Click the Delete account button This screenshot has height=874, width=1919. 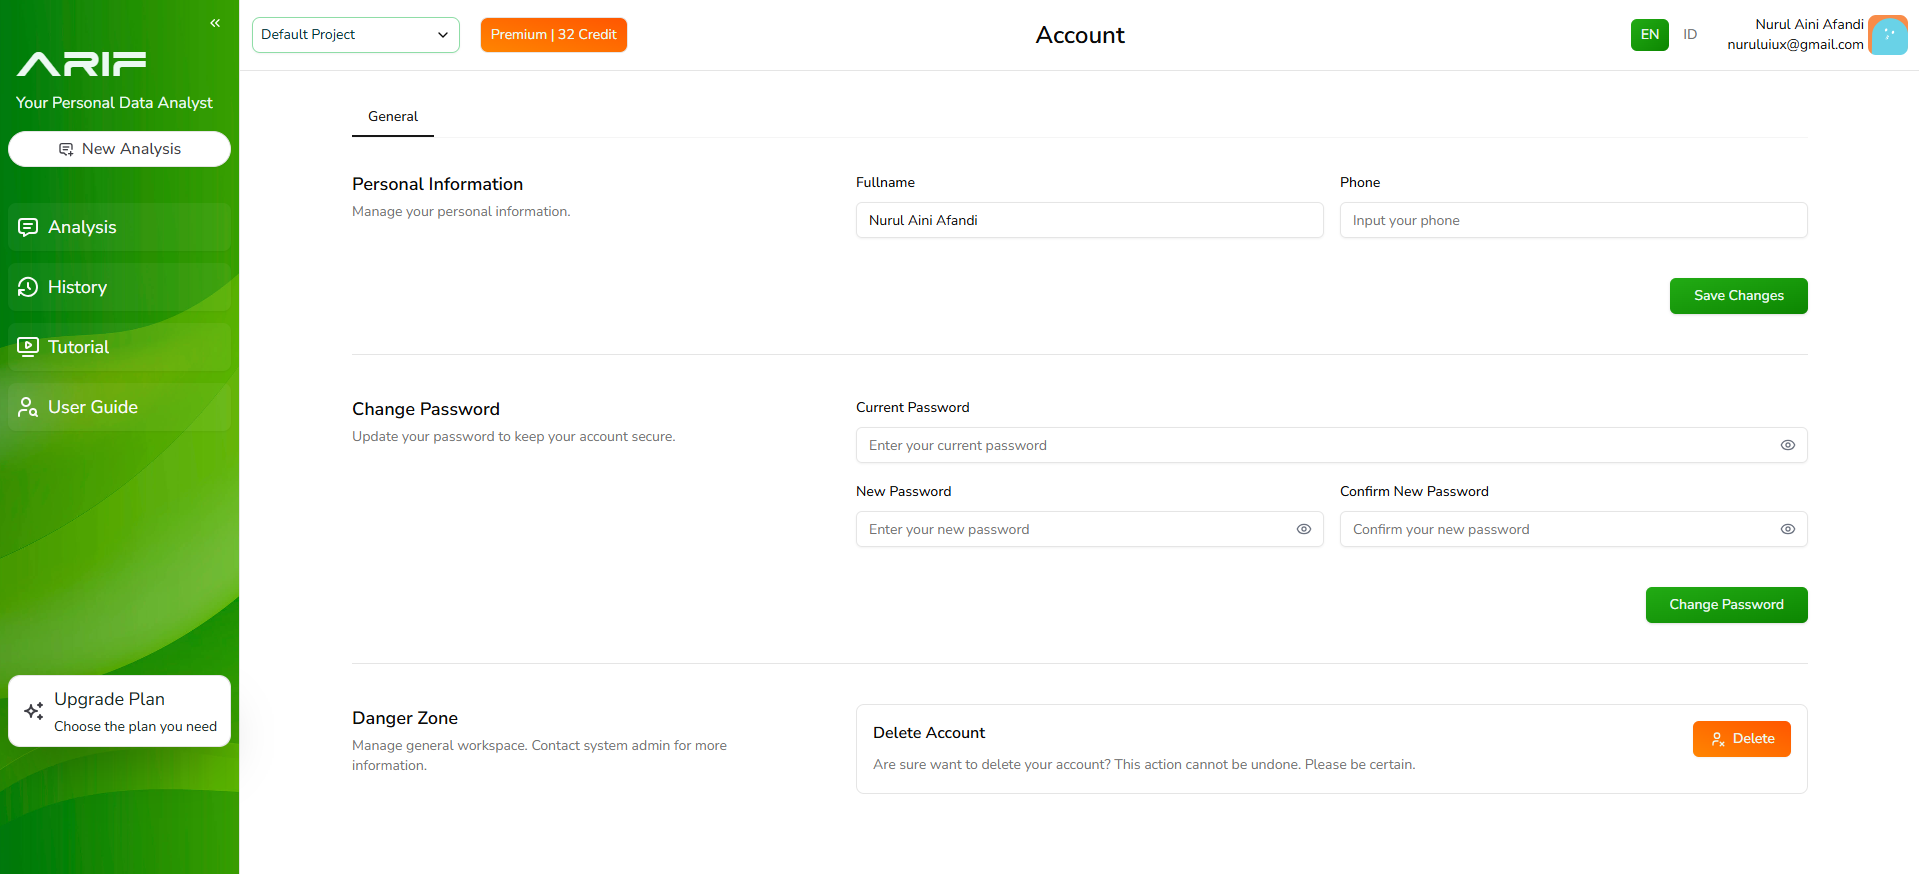[1741, 739]
